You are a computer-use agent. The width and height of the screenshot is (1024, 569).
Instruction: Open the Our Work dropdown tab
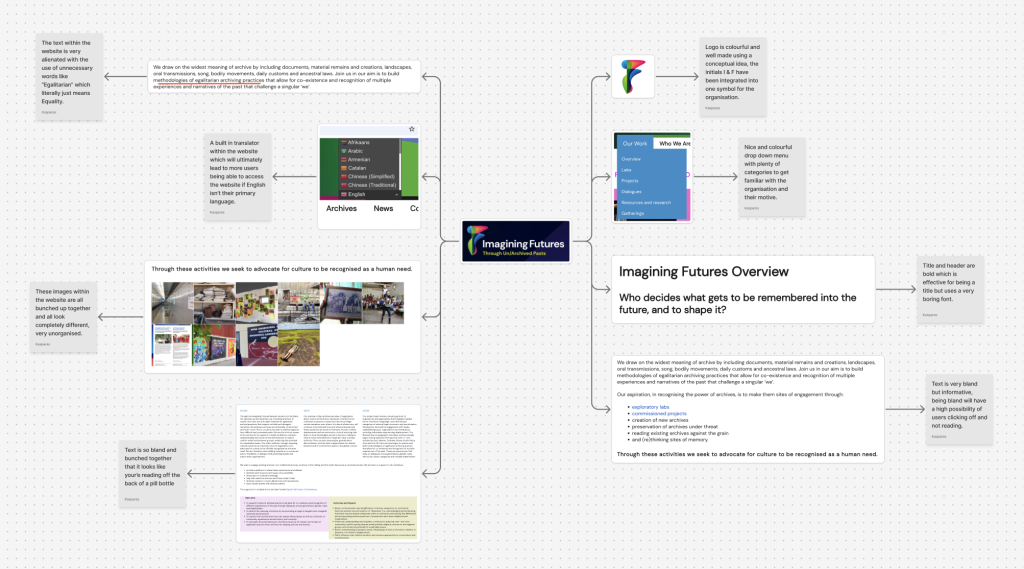pyautogui.click(x=634, y=143)
